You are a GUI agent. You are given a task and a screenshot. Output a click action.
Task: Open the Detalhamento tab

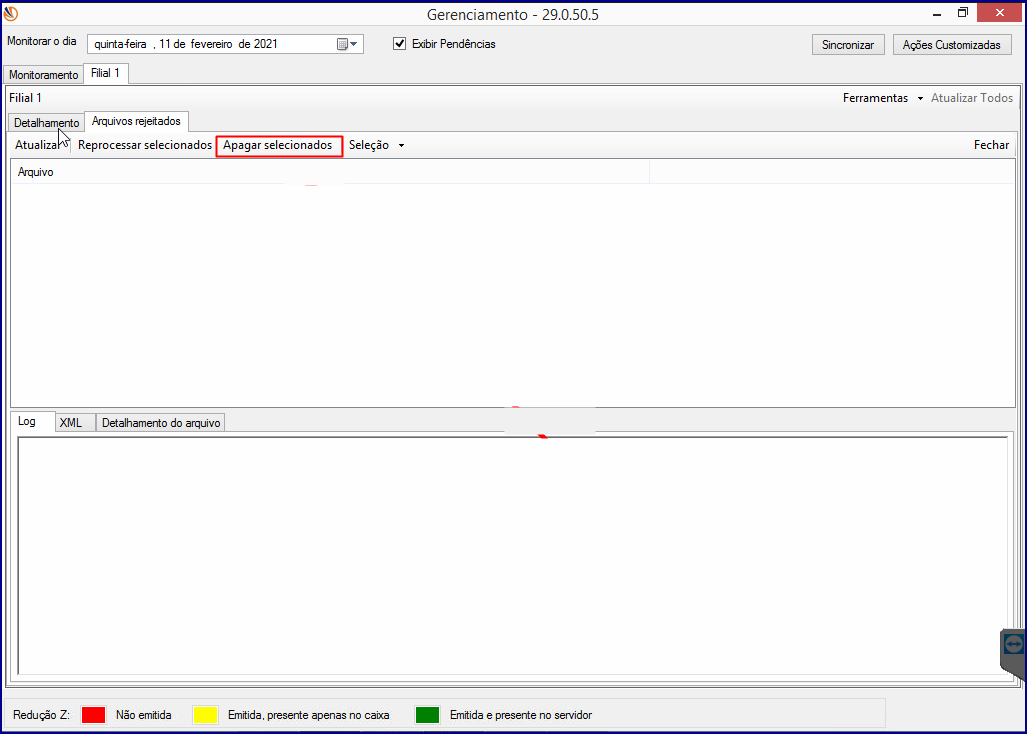tap(46, 122)
